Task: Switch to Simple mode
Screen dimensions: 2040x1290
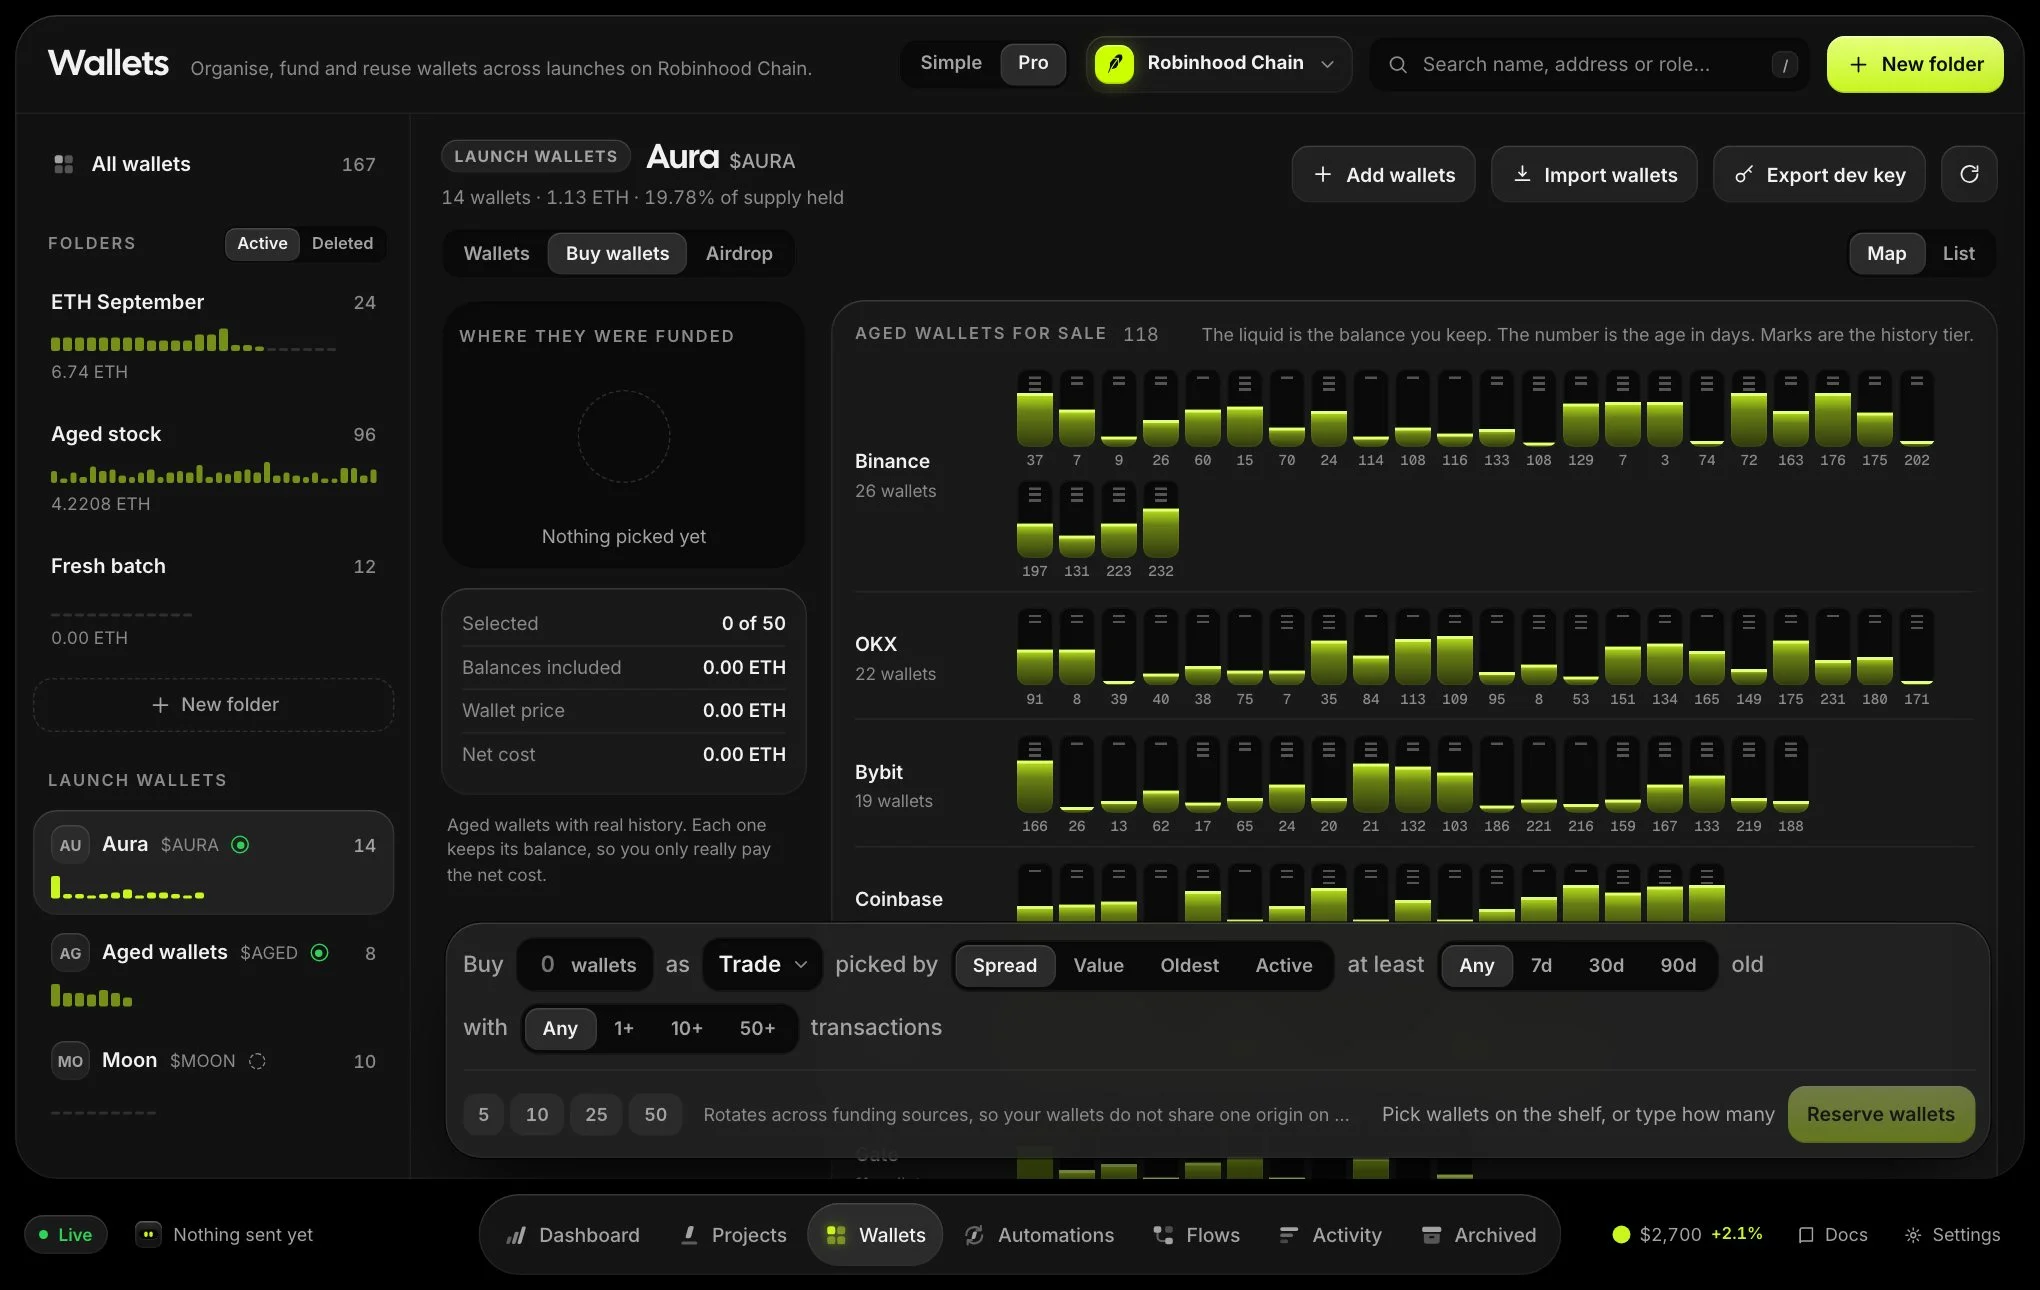Action: pyautogui.click(x=951, y=63)
